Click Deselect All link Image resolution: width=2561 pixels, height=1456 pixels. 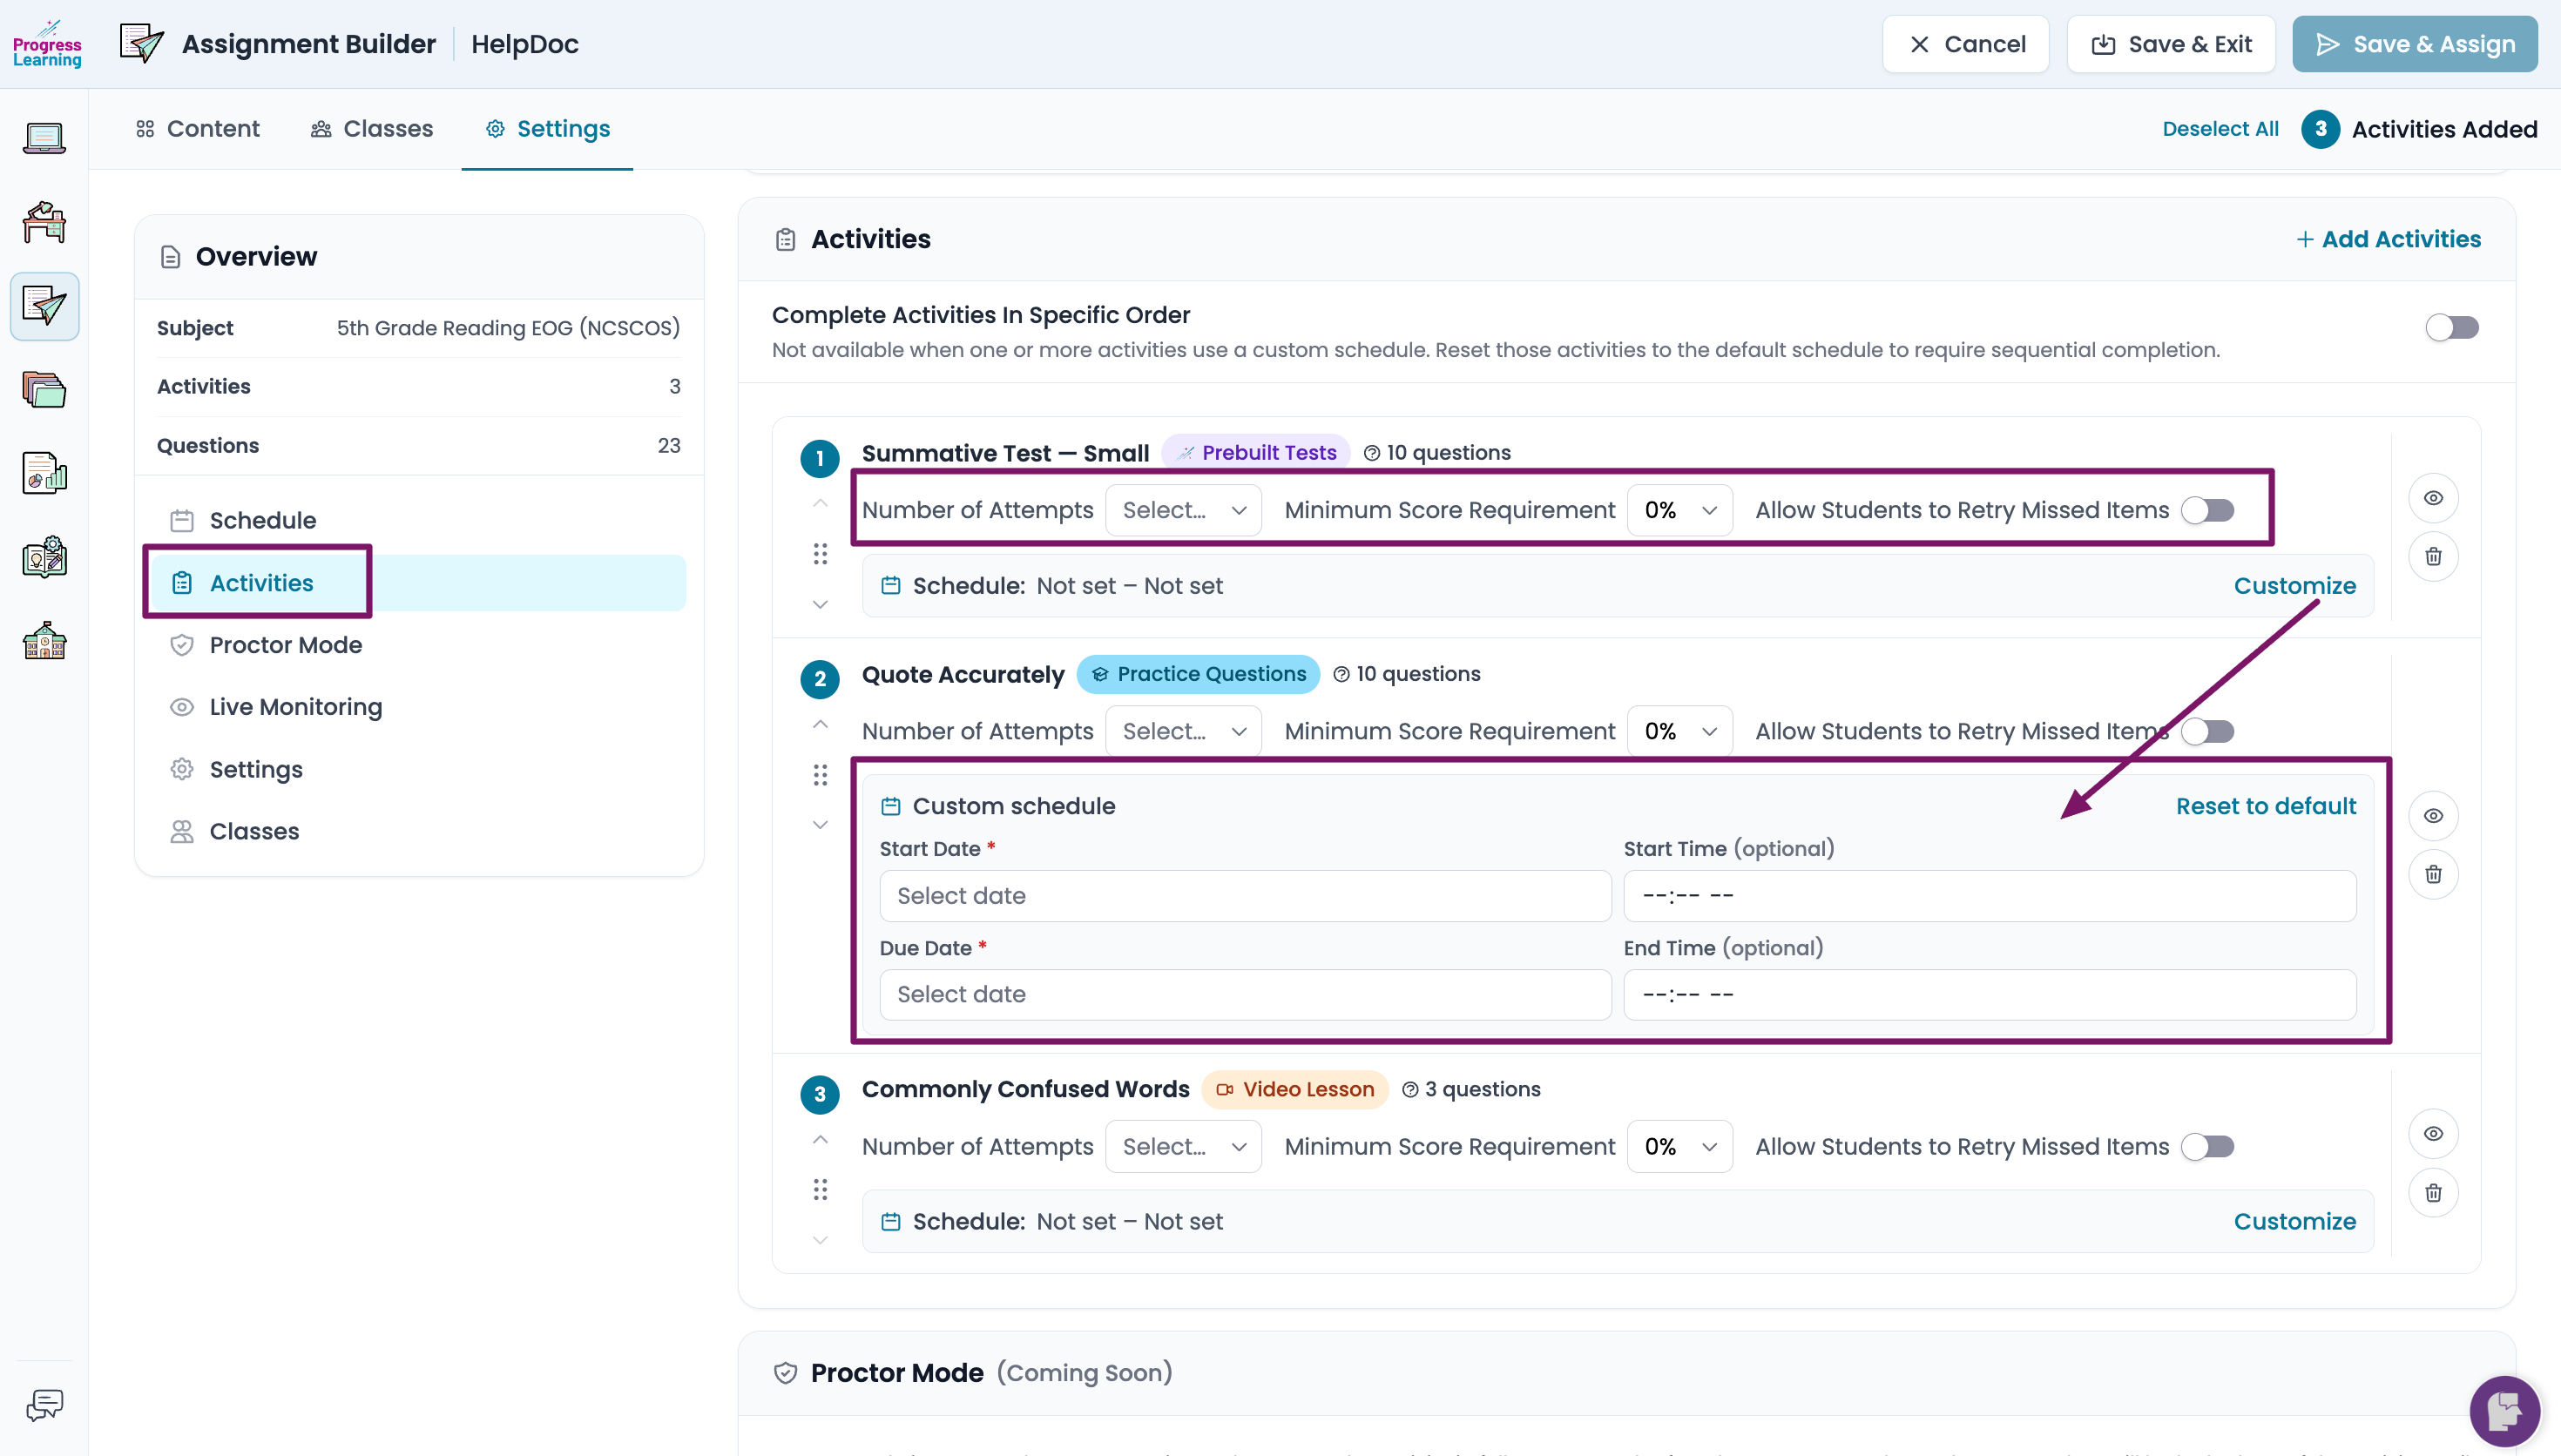(2220, 129)
